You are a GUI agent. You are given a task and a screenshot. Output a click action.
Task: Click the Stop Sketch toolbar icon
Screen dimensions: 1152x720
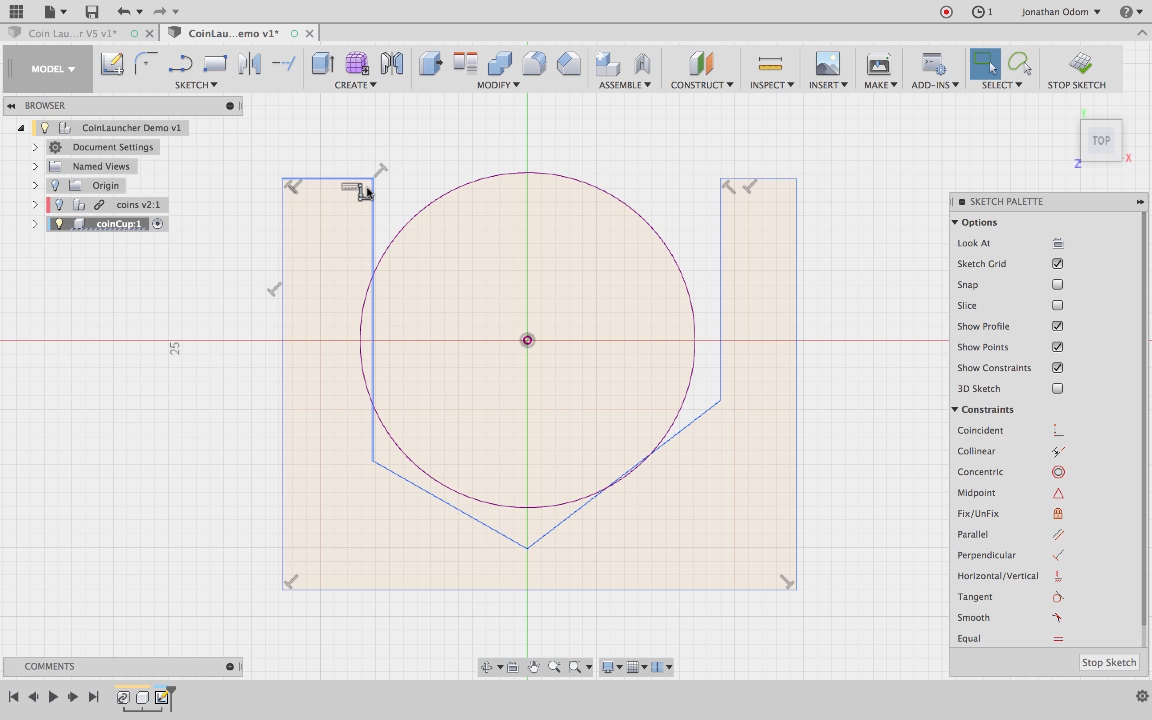click(x=1078, y=64)
